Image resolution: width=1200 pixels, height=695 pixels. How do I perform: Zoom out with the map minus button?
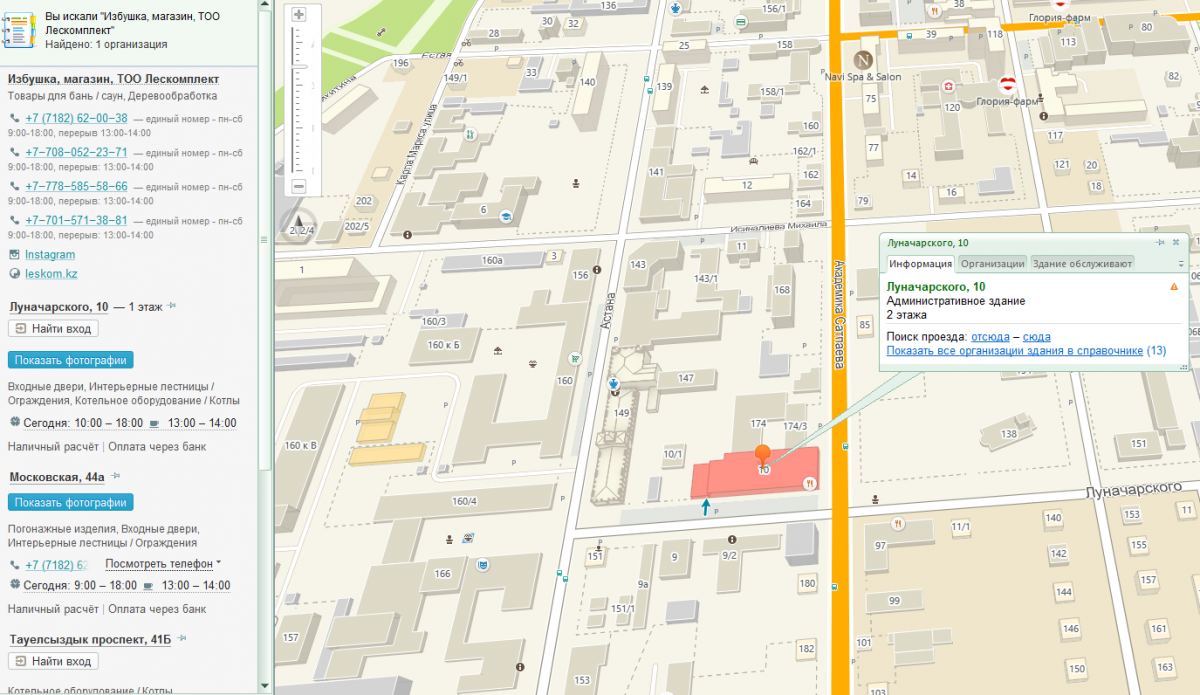pos(298,186)
